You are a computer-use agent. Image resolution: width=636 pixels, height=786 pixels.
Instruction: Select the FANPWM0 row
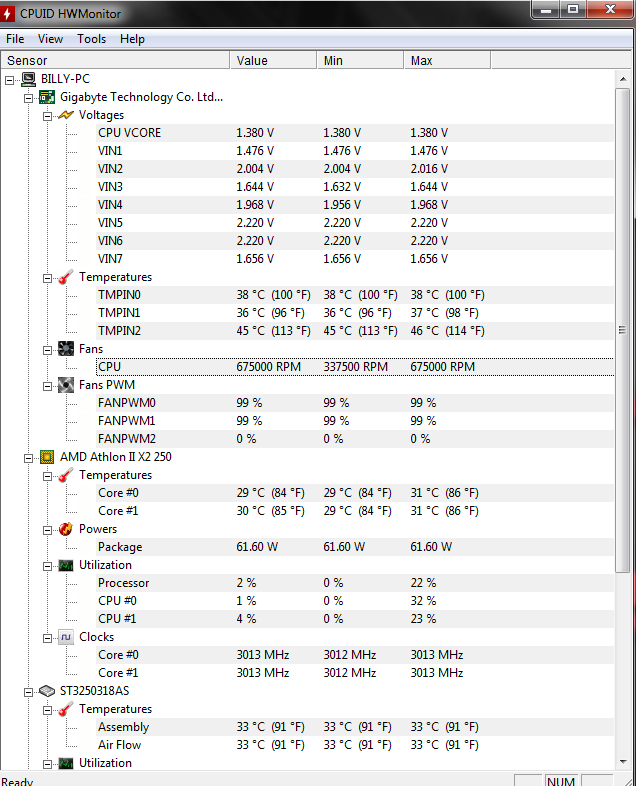[355, 403]
